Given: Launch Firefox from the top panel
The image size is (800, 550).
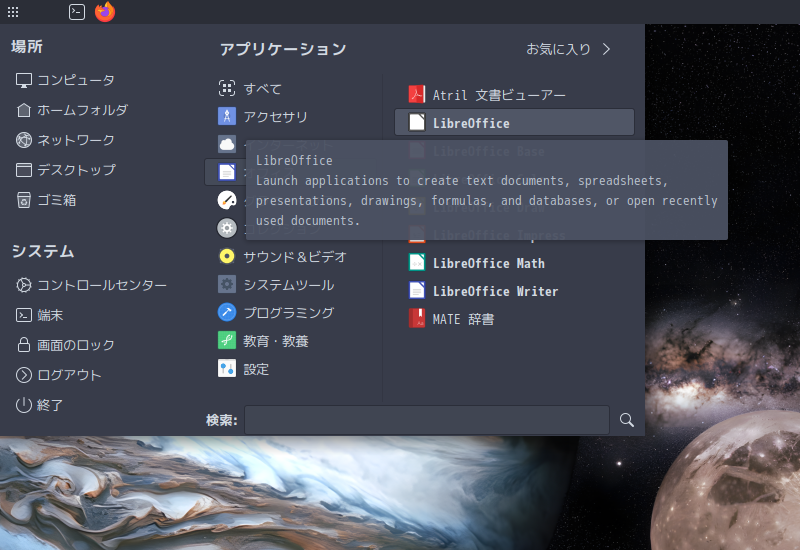Looking at the screenshot, I should click(105, 12).
